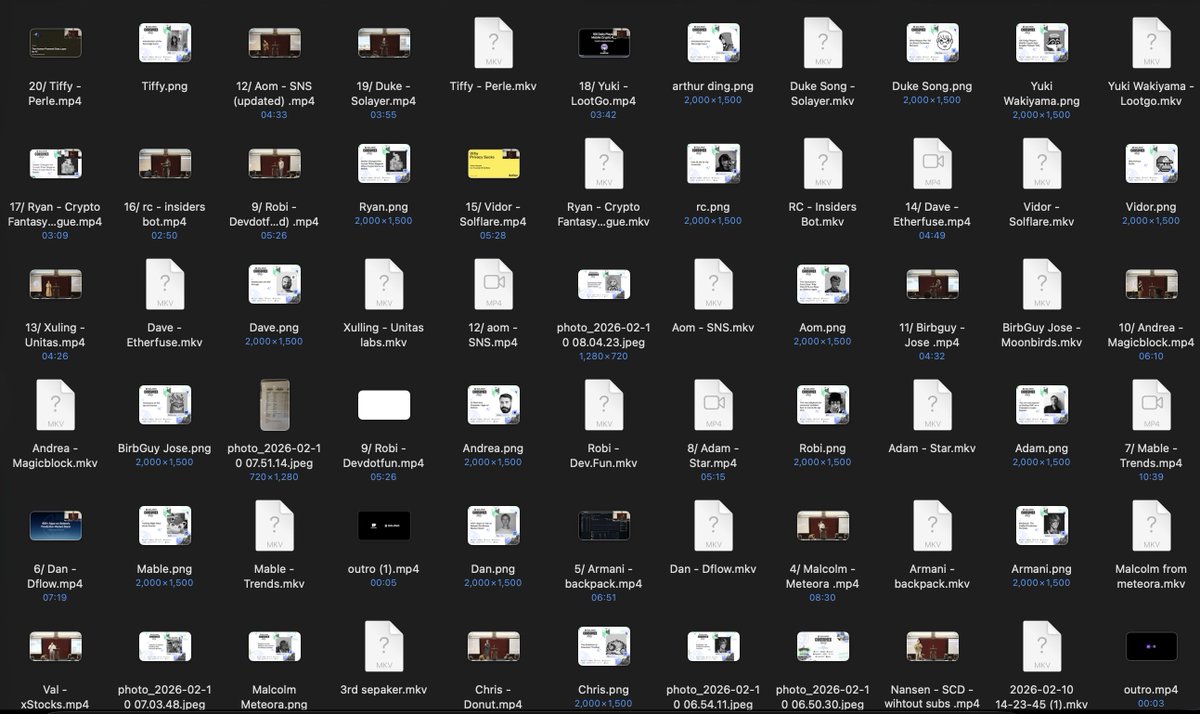Viewport: 1200px width, 714px height.
Task: Click the tall photo_2026-02-10 07.51.14.jpeg thumbnail
Action: point(274,405)
